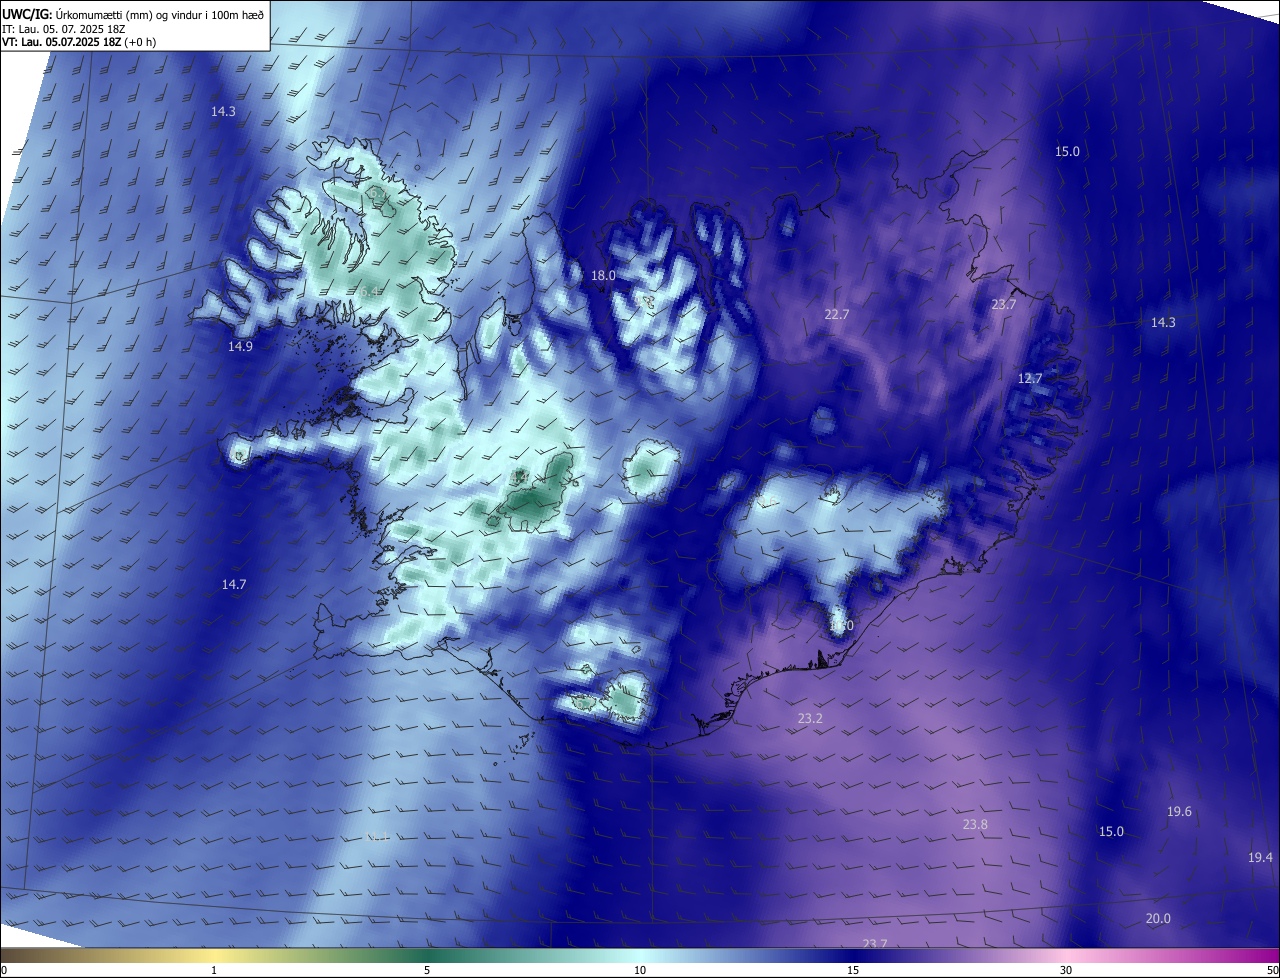The height and width of the screenshot is (978, 1280).
Task: Click the color scale label "50"
Action: pyautogui.click(x=1272, y=970)
